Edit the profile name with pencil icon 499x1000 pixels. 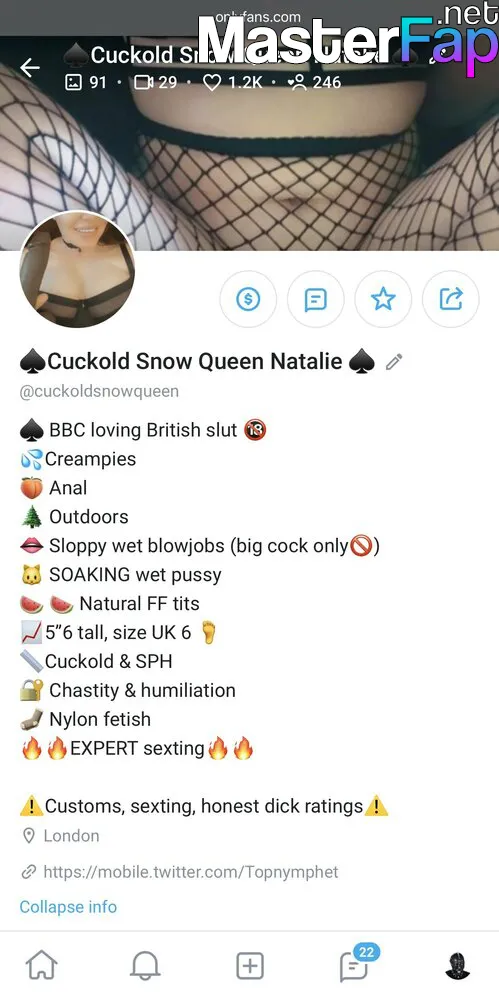pyautogui.click(x=394, y=362)
